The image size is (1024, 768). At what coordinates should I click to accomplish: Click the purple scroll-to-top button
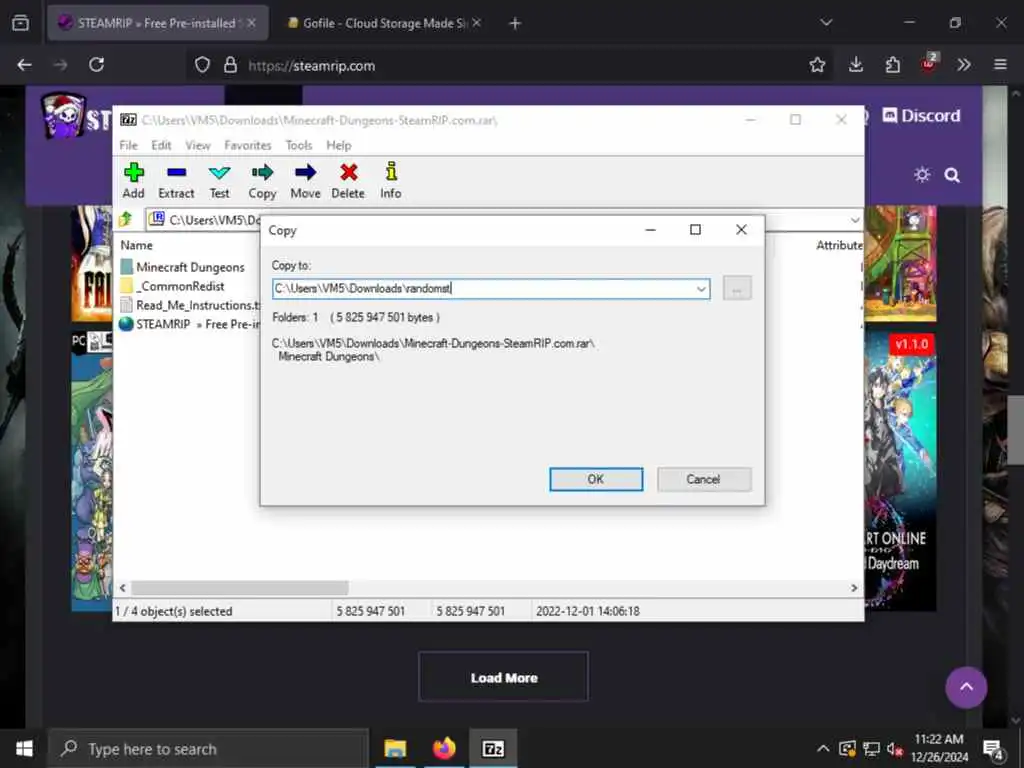click(x=966, y=687)
